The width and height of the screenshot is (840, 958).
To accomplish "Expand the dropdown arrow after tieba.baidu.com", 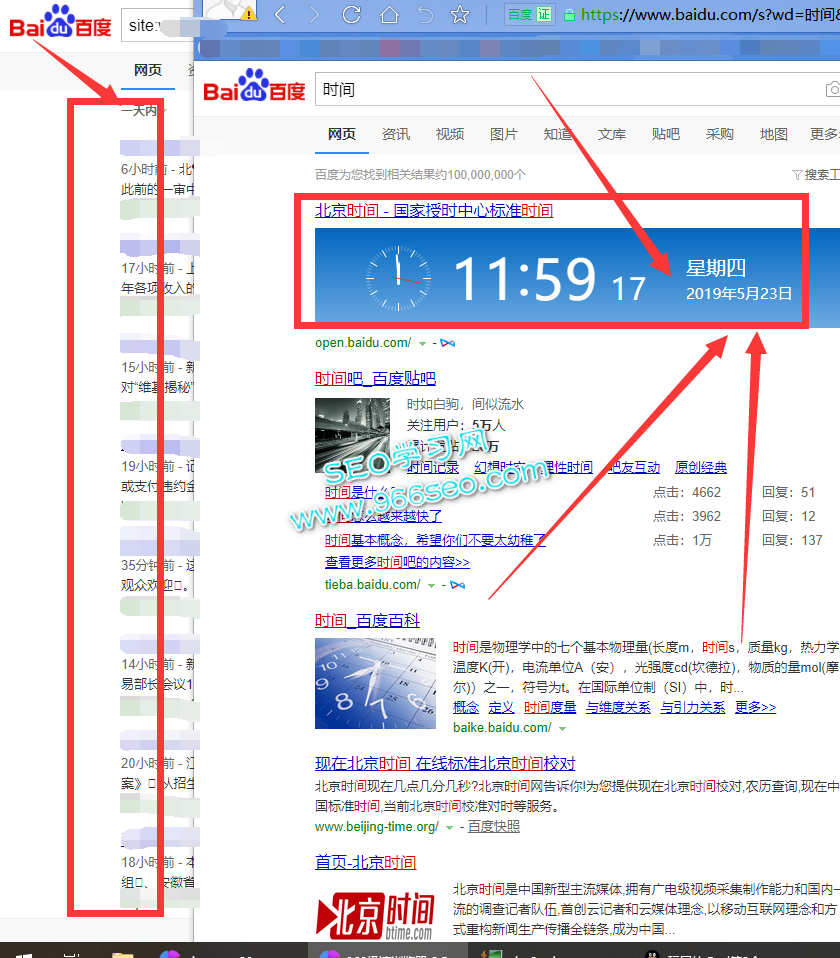I will [x=431, y=585].
